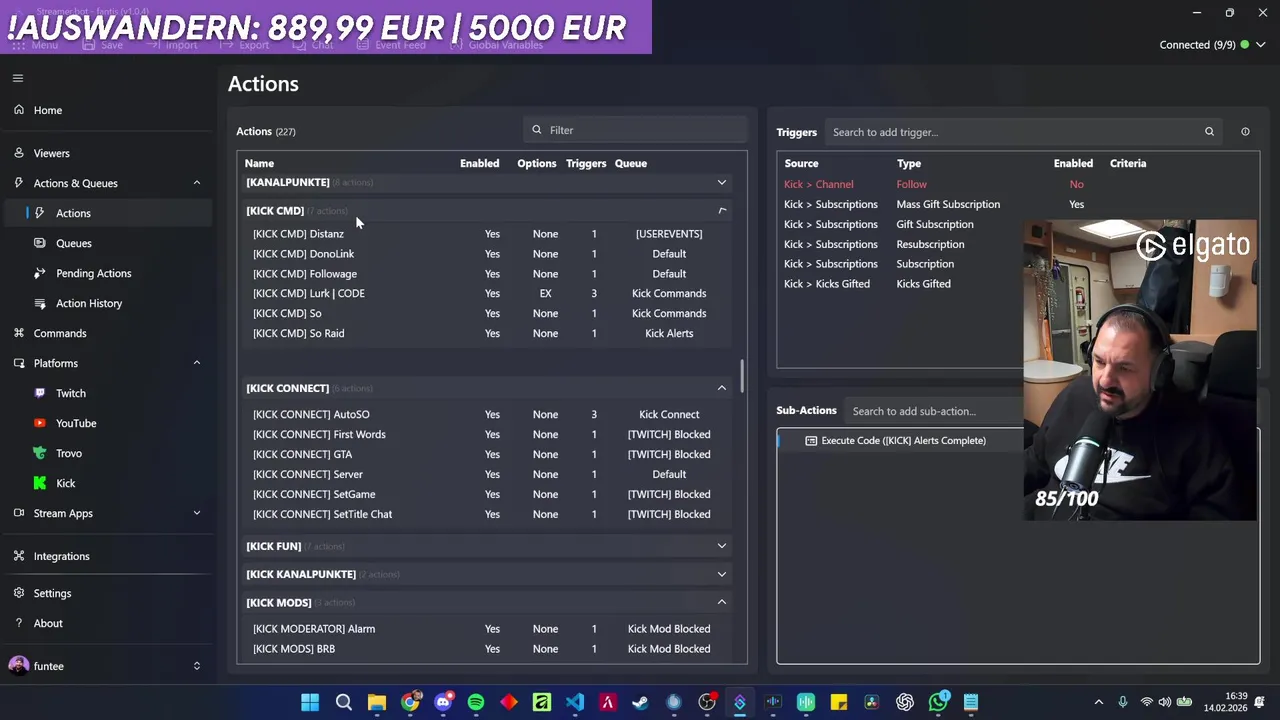Open the Trovo platform icon

[40, 453]
